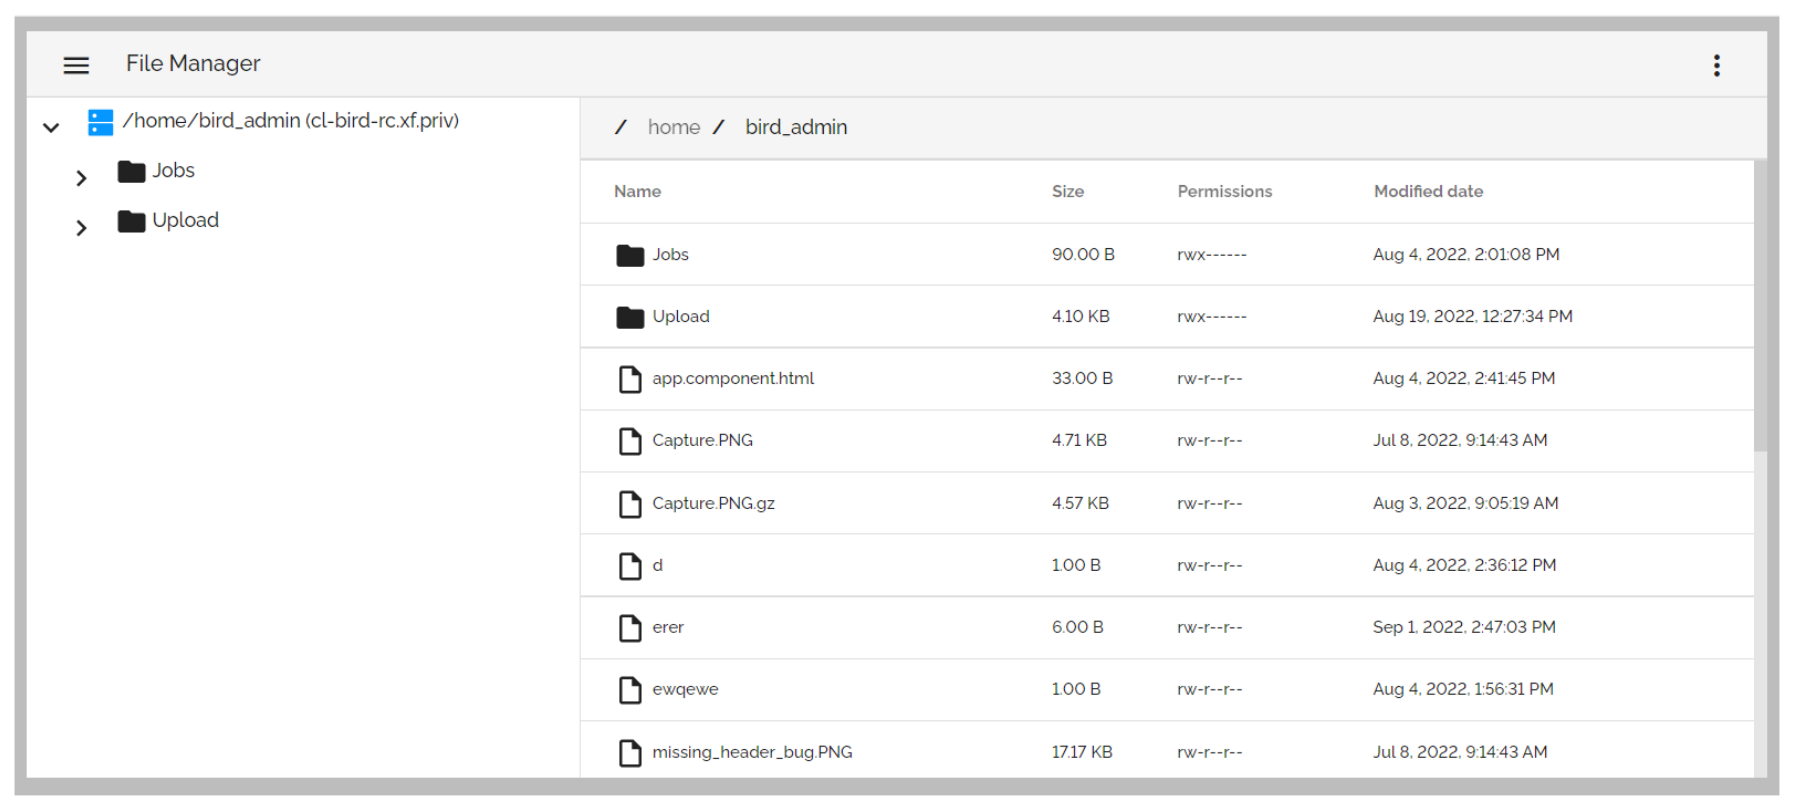
Task: Select the missing_header_bug.PNG file name
Action: pyautogui.click(x=752, y=753)
